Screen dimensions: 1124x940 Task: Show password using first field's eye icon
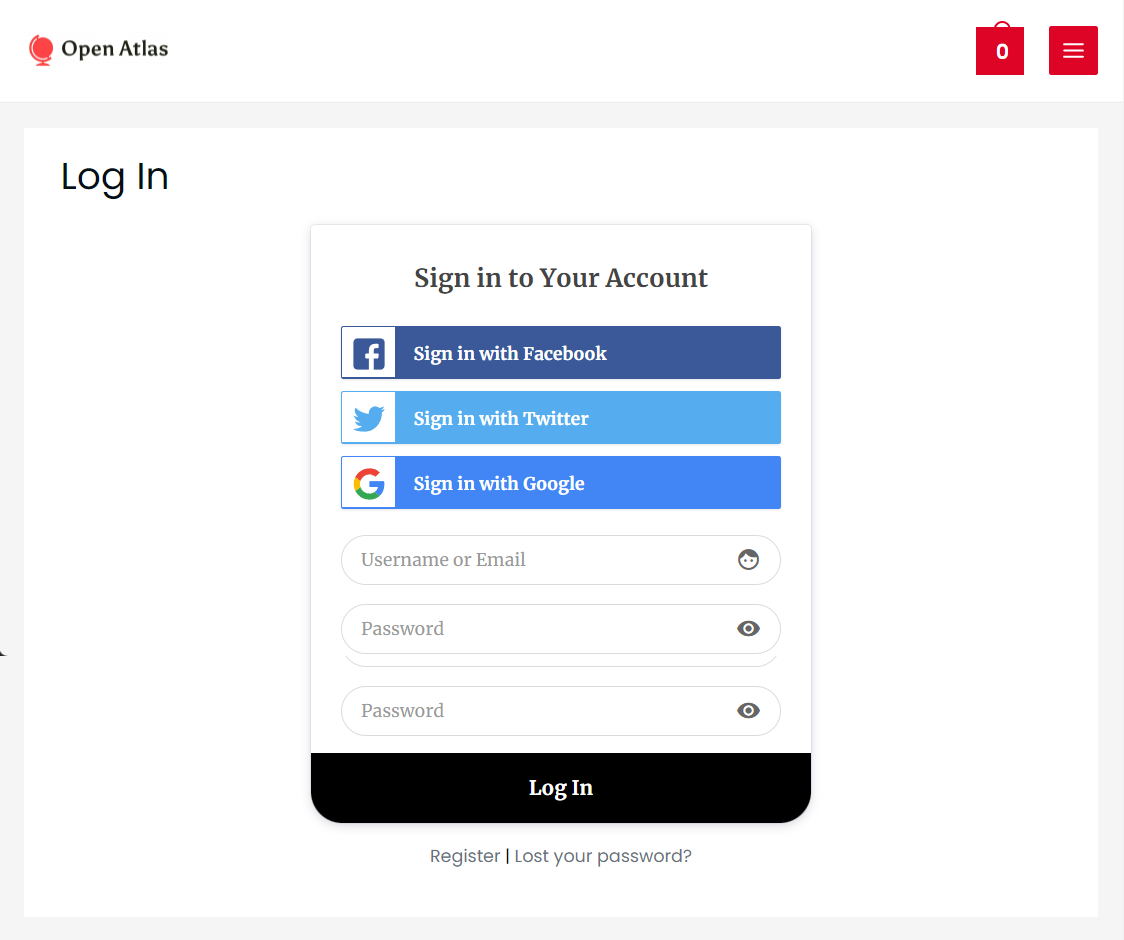[x=748, y=629]
